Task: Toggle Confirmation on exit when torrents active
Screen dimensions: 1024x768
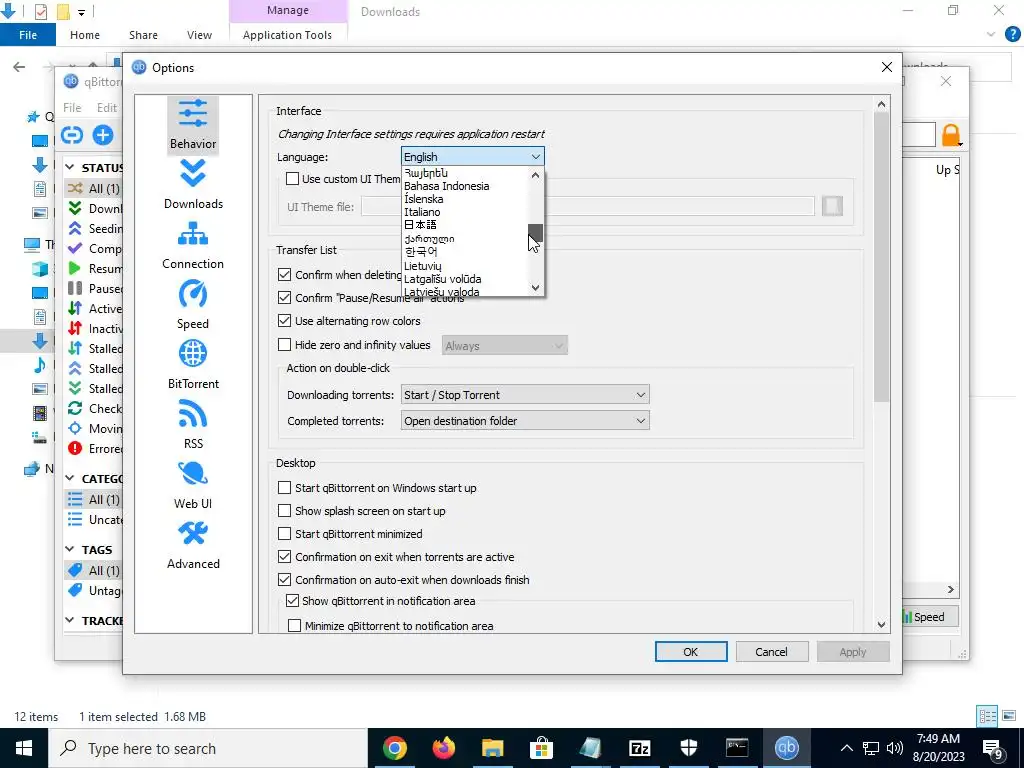Action: 284,557
